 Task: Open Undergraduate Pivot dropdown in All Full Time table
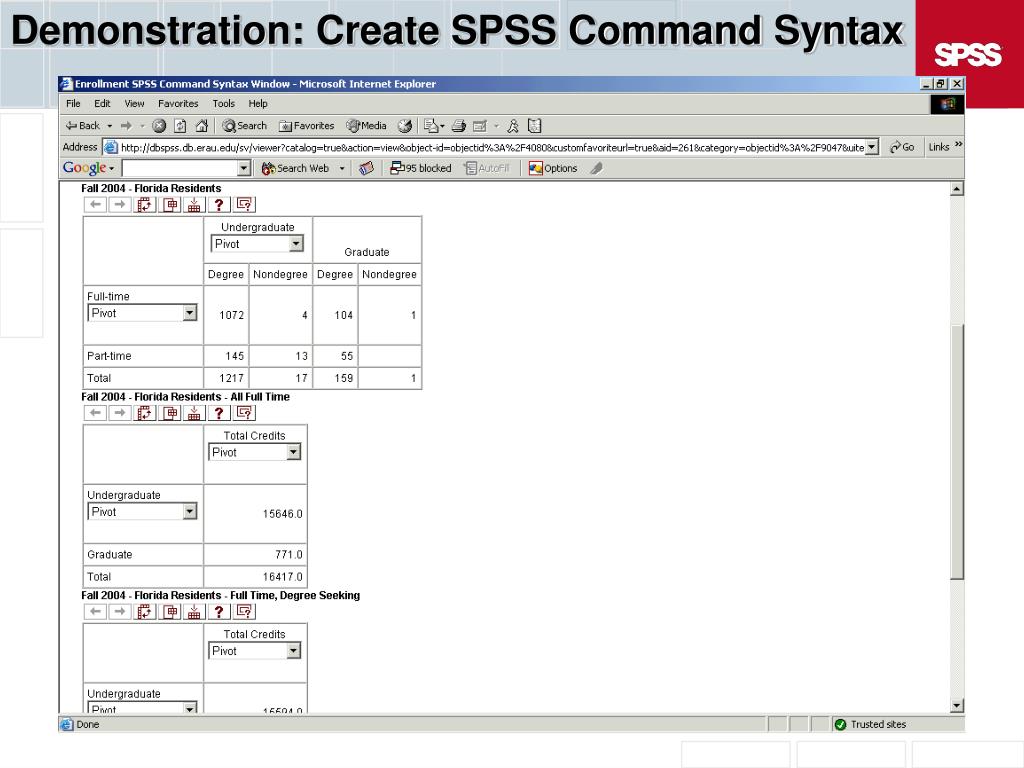(x=142, y=512)
